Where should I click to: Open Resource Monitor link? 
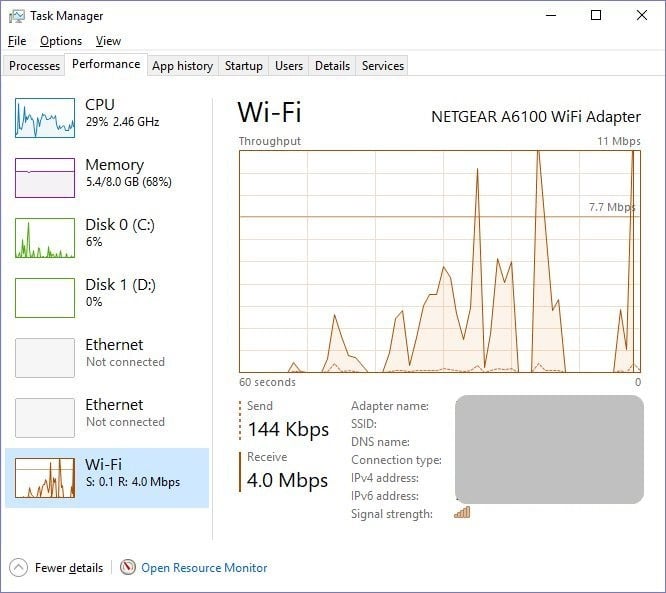pos(204,567)
